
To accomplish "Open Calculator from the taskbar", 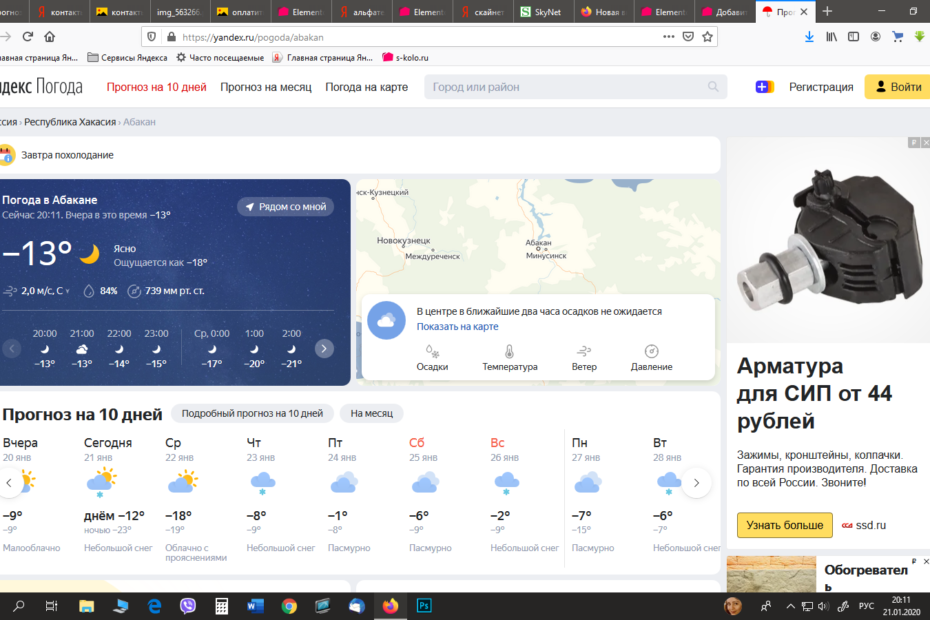I will coord(221,606).
